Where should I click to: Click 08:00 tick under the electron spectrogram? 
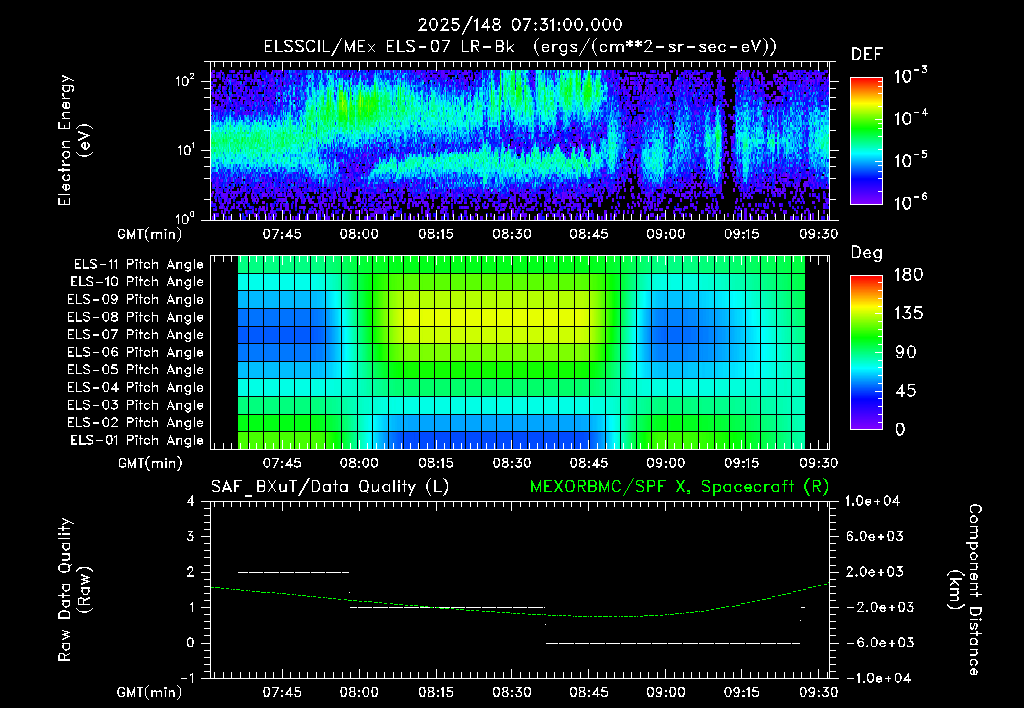pyautogui.click(x=359, y=234)
